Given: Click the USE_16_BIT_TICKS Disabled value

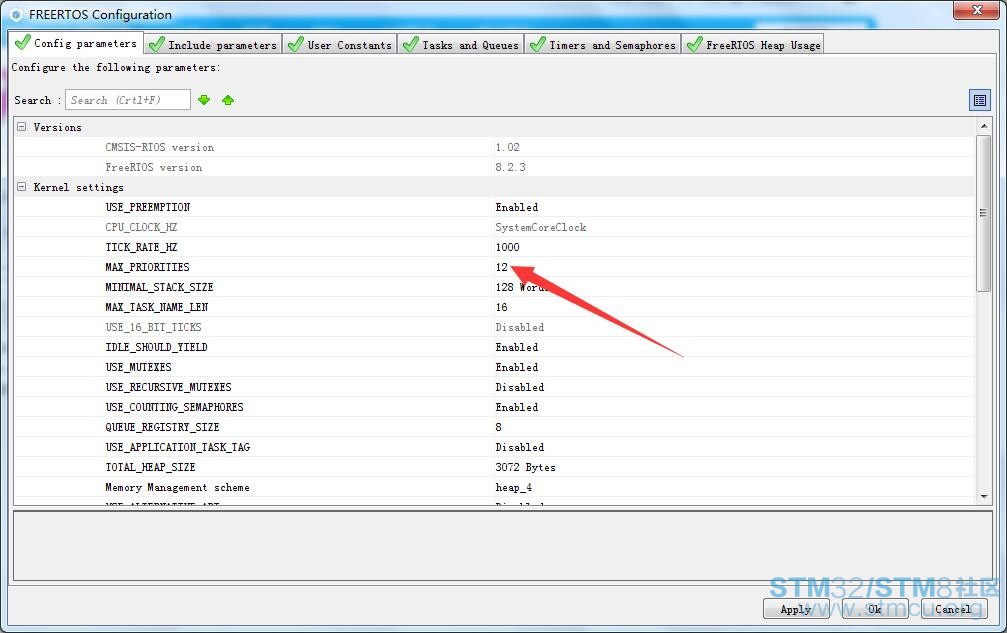Looking at the screenshot, I should coord(520,327).
